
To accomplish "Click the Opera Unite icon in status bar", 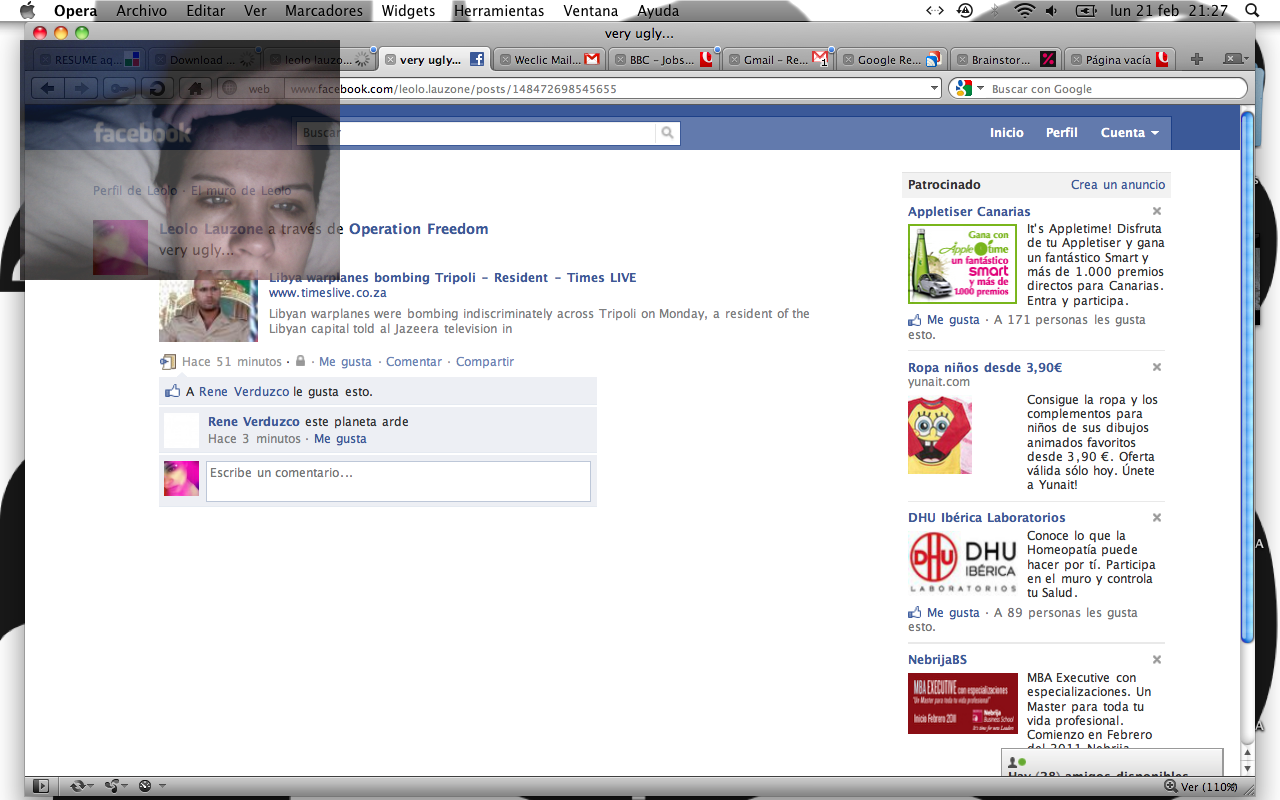I will coord(113,786).
